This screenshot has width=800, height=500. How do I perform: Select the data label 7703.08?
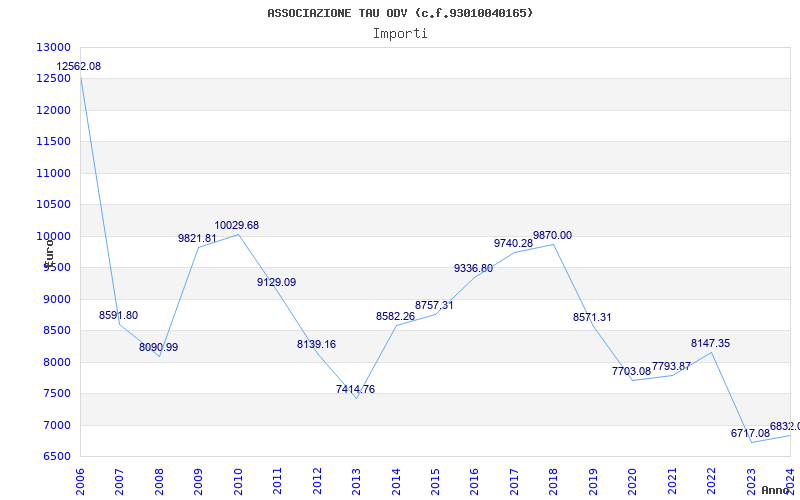632,371
